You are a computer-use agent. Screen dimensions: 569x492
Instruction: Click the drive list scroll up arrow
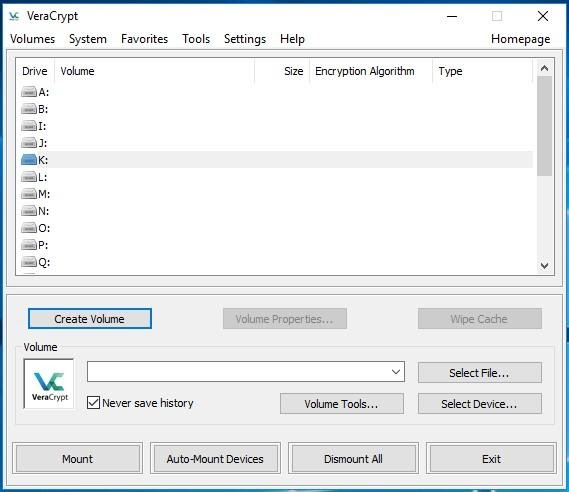(x=544, y=68)
